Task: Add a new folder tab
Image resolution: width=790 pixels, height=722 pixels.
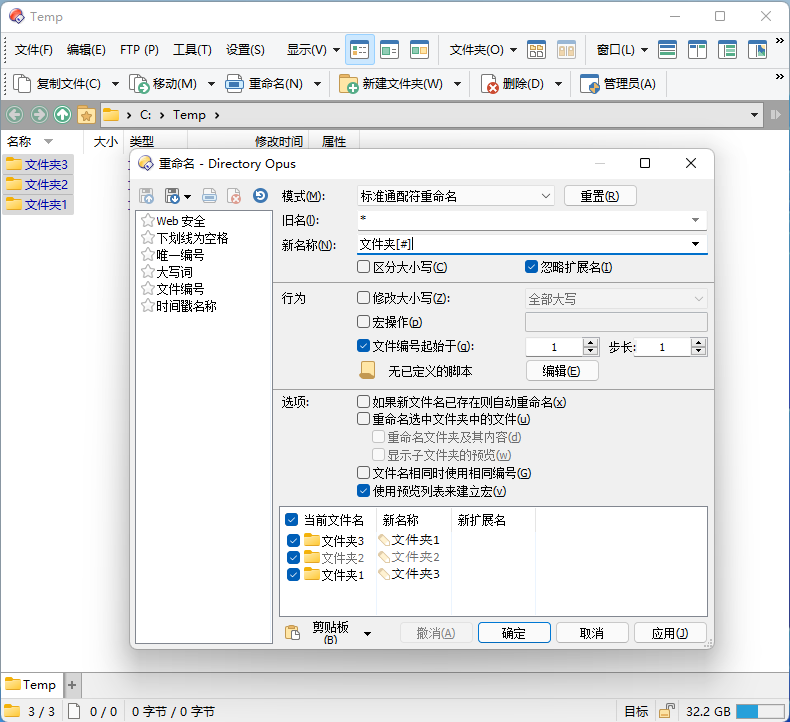Action: coord(72,685)
